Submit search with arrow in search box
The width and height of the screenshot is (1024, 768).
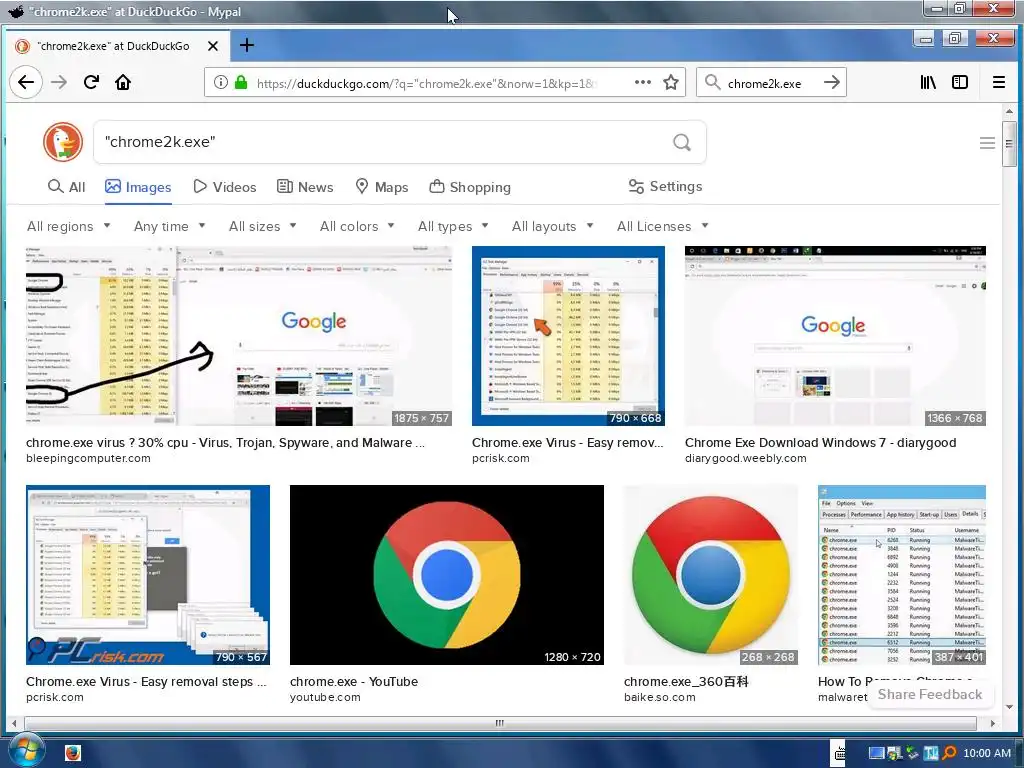tap(831, 82)
